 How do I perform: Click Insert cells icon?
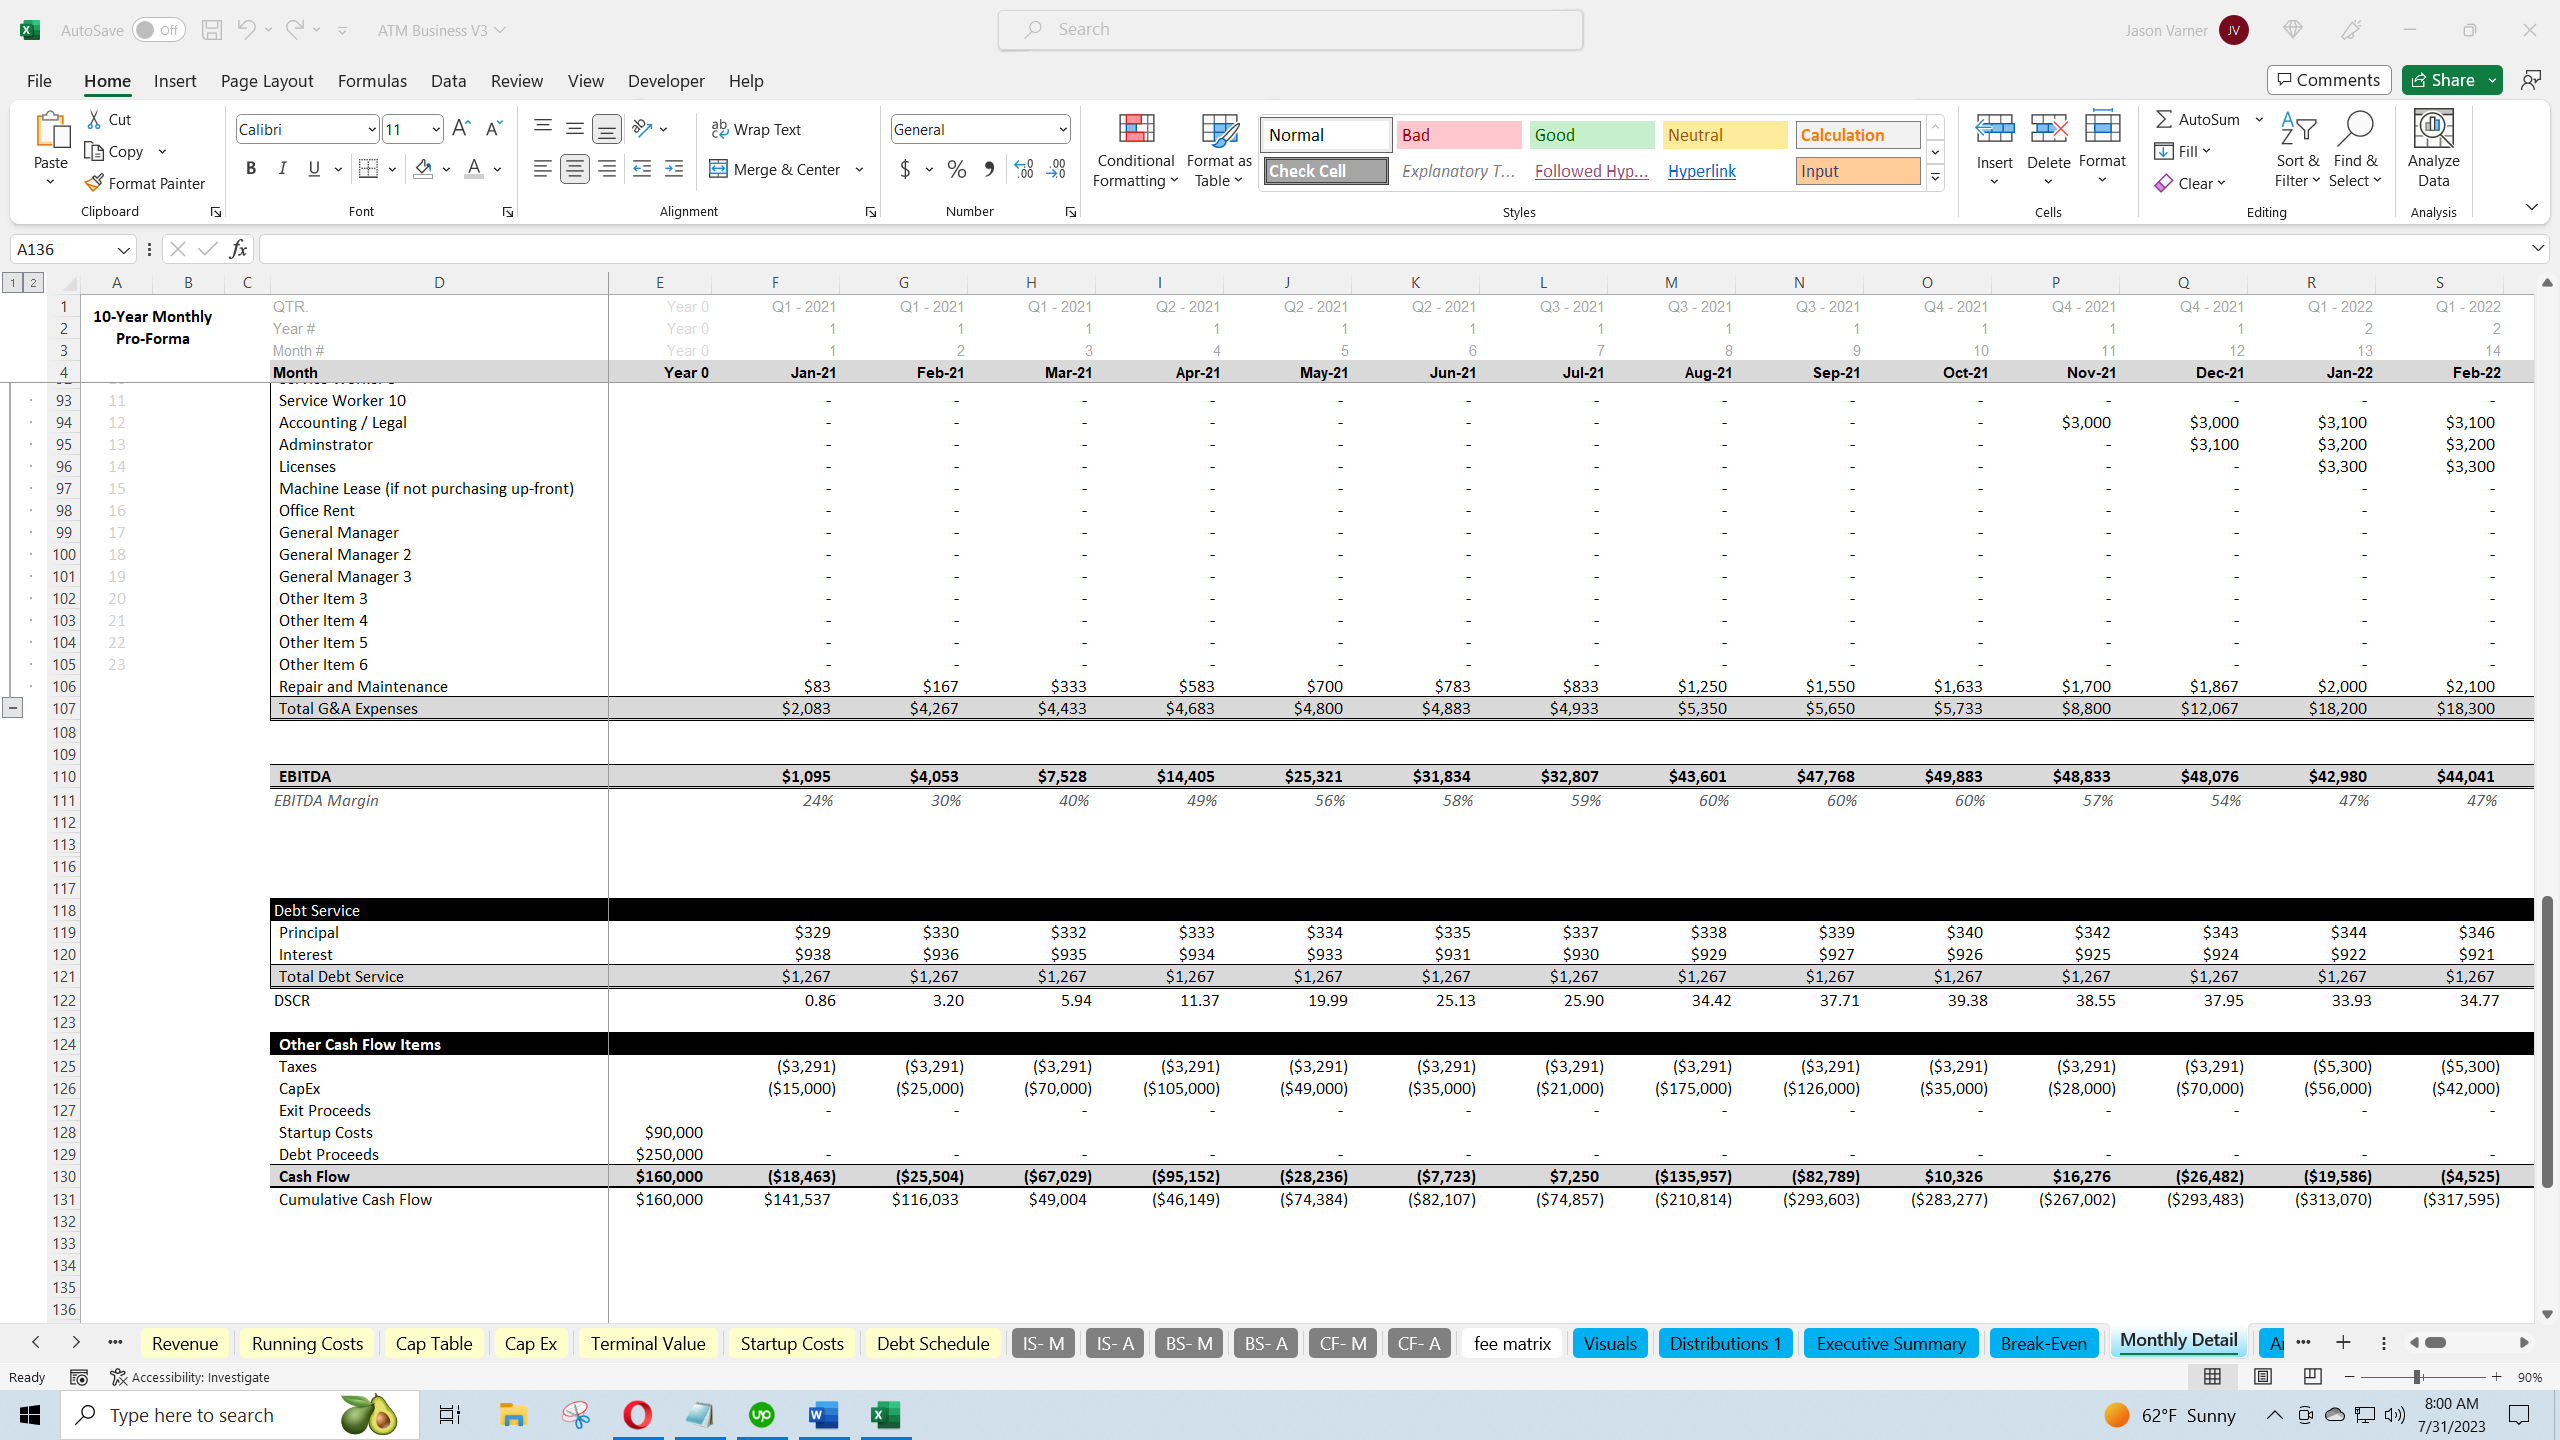click(1994, 129)
